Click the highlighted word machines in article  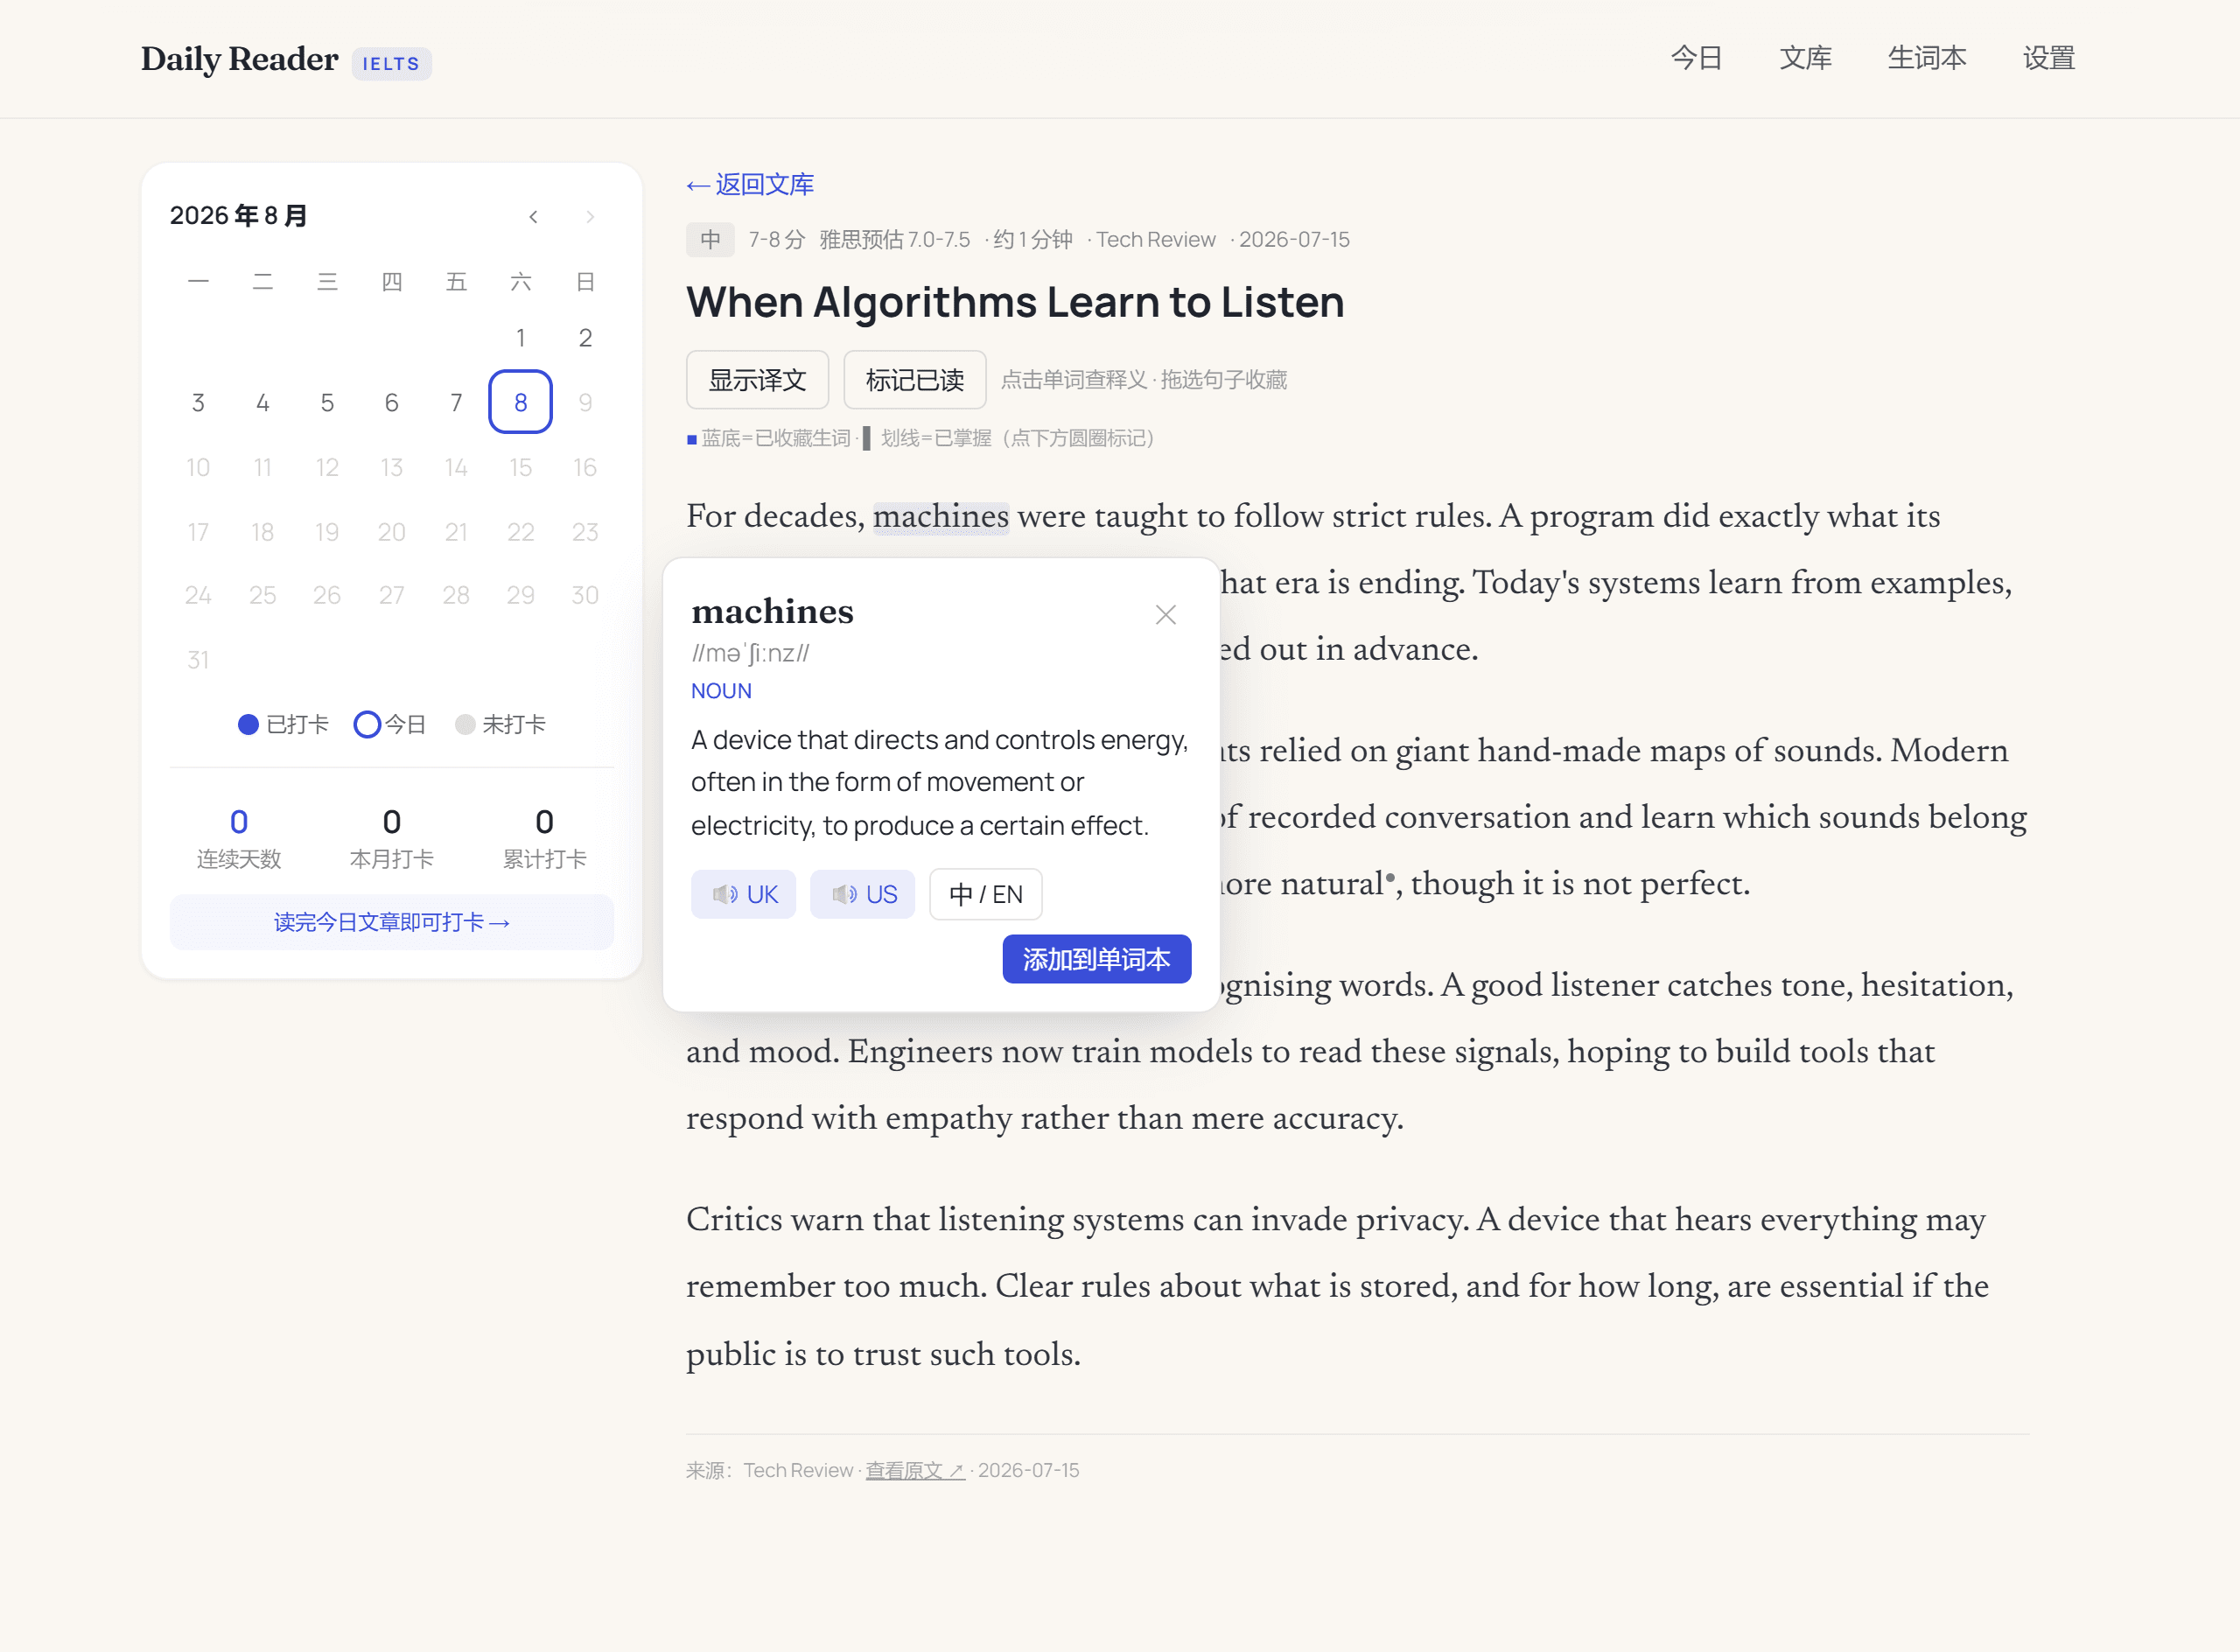coord(940,517)
